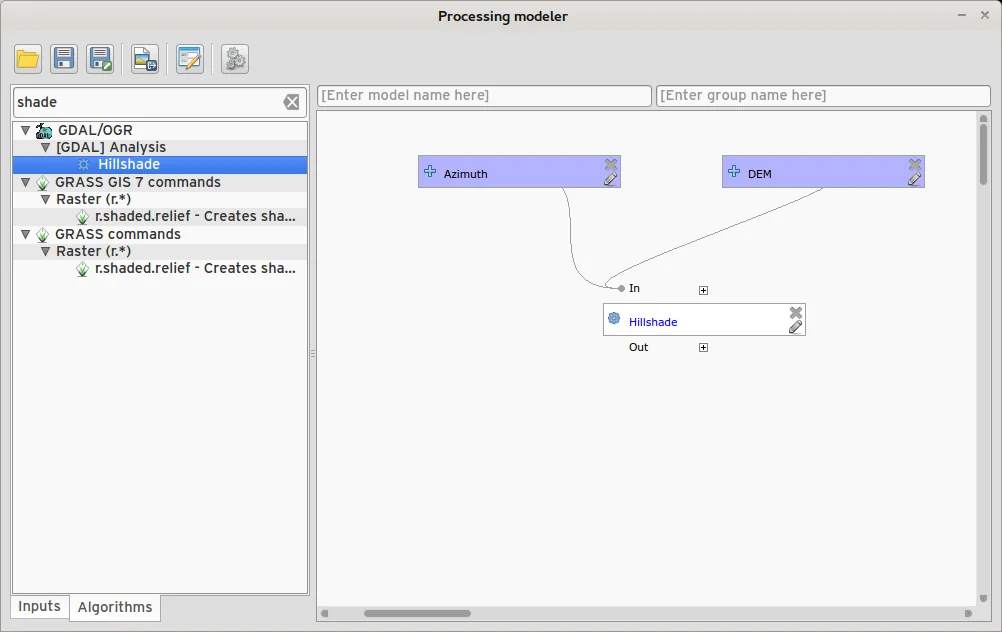Screen dimensions: 1002x632
Task: Select the Algorithms tab
Action: click(115, 607)
